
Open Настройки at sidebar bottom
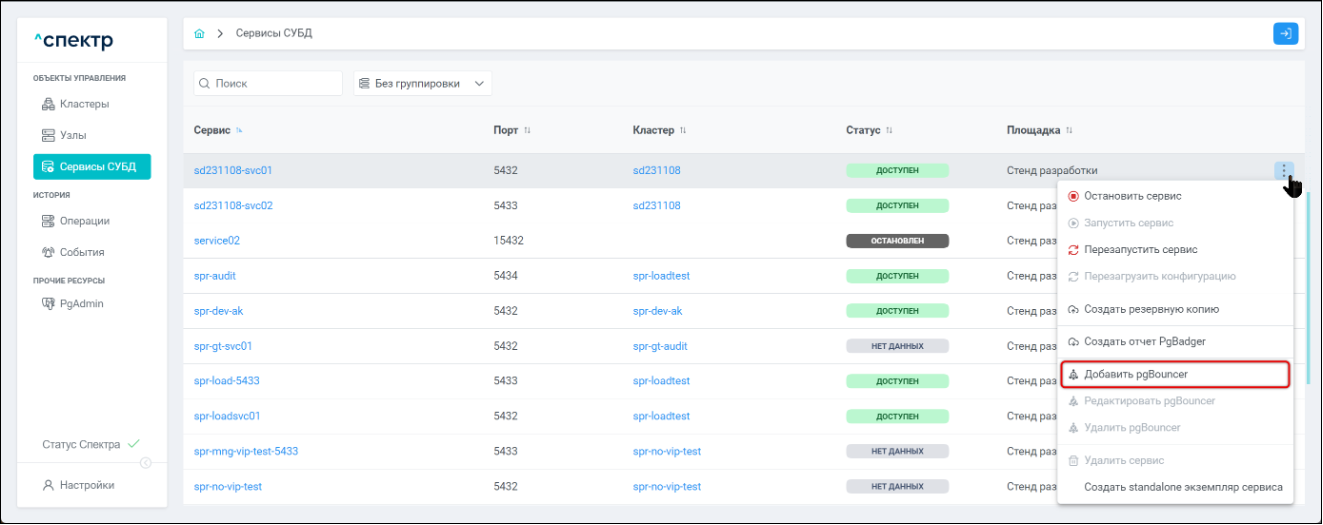pyautogui.click(x=87, y=485)
